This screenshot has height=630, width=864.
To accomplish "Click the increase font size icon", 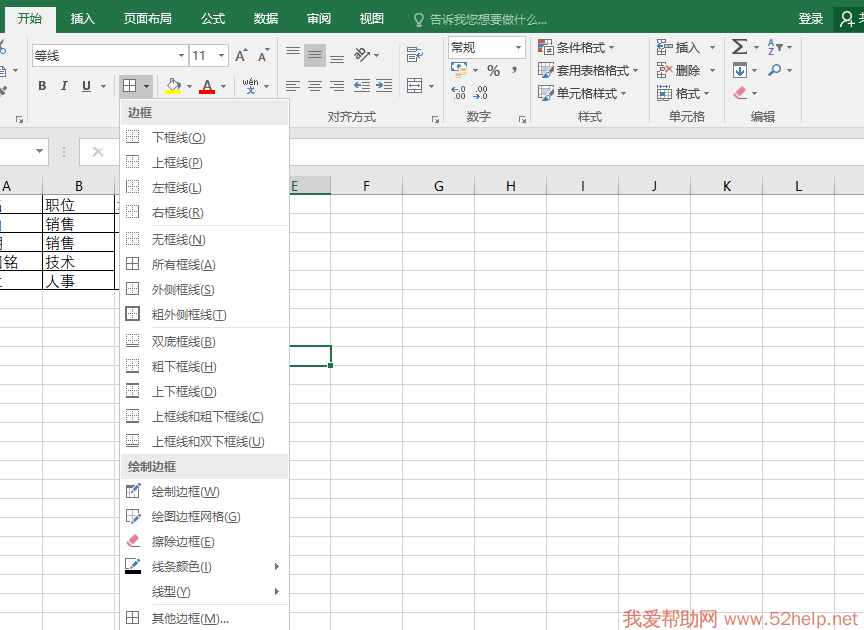I will point(241,56).
